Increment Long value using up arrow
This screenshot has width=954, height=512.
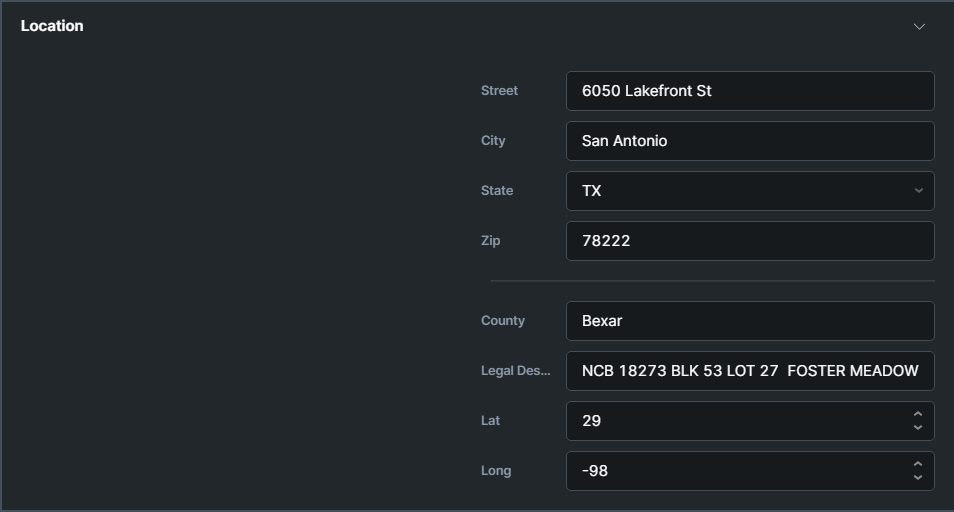(917, 464)
